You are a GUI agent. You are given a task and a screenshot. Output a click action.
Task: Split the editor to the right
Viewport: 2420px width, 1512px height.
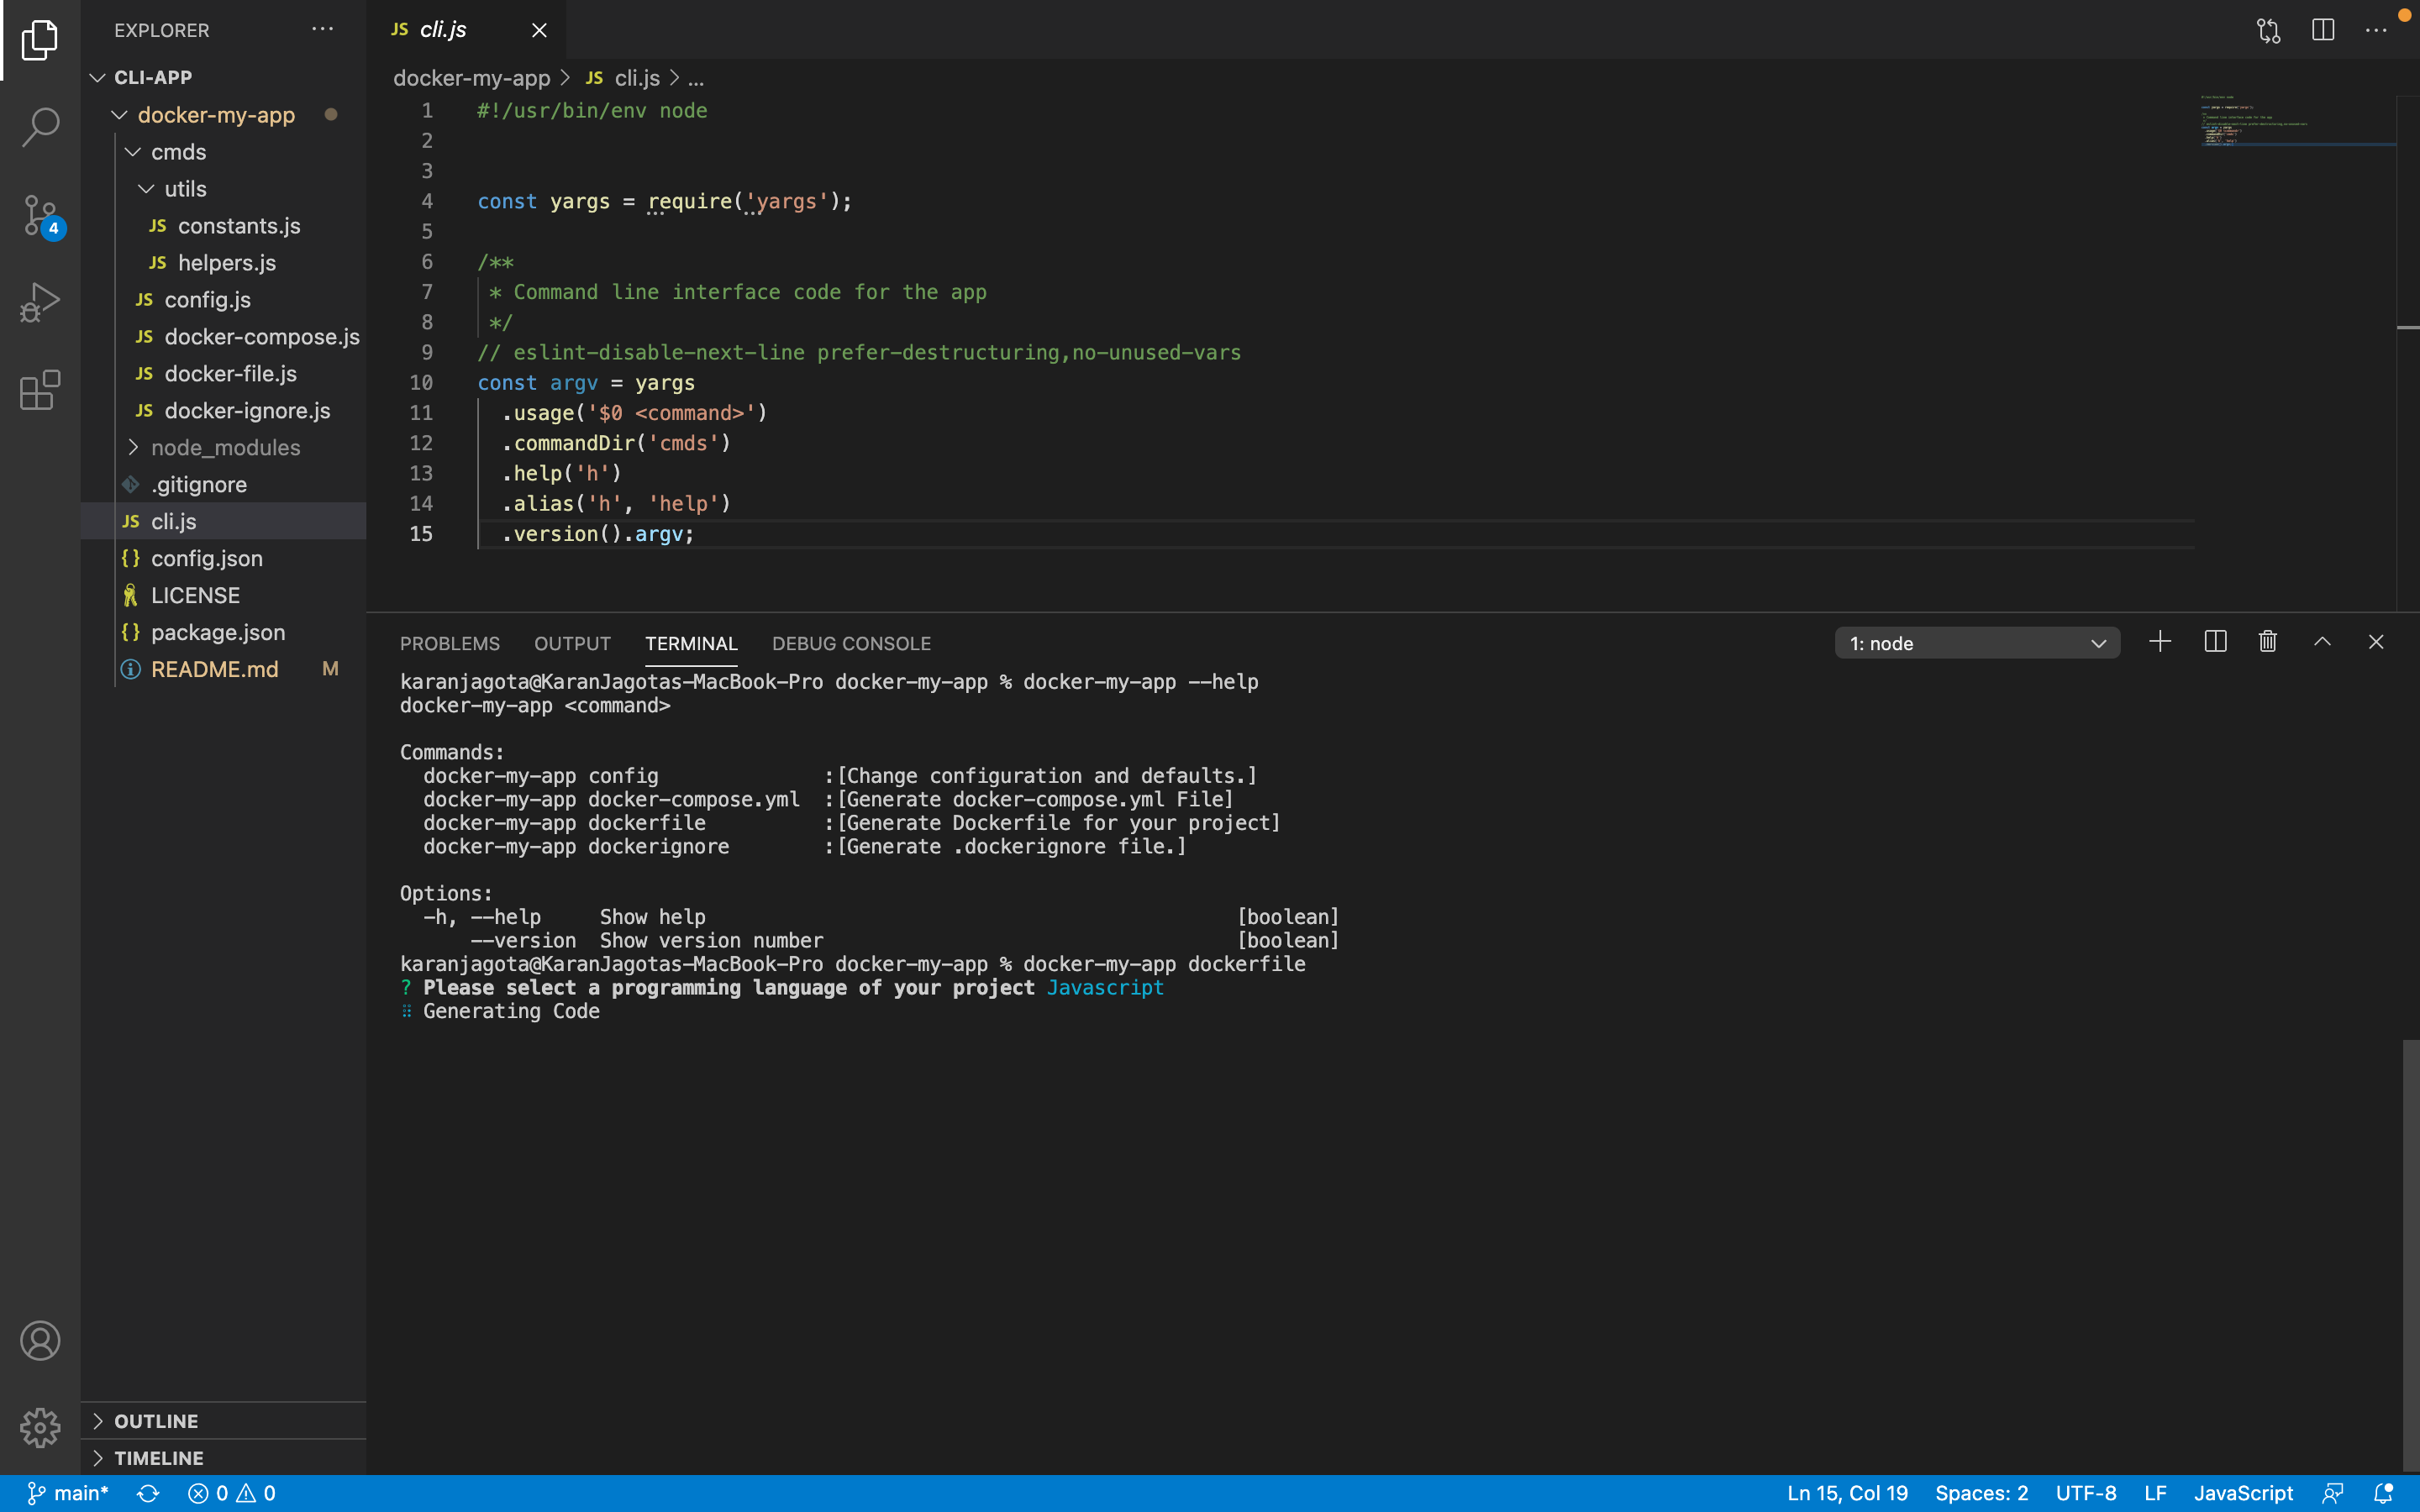tap(2323, 30)
